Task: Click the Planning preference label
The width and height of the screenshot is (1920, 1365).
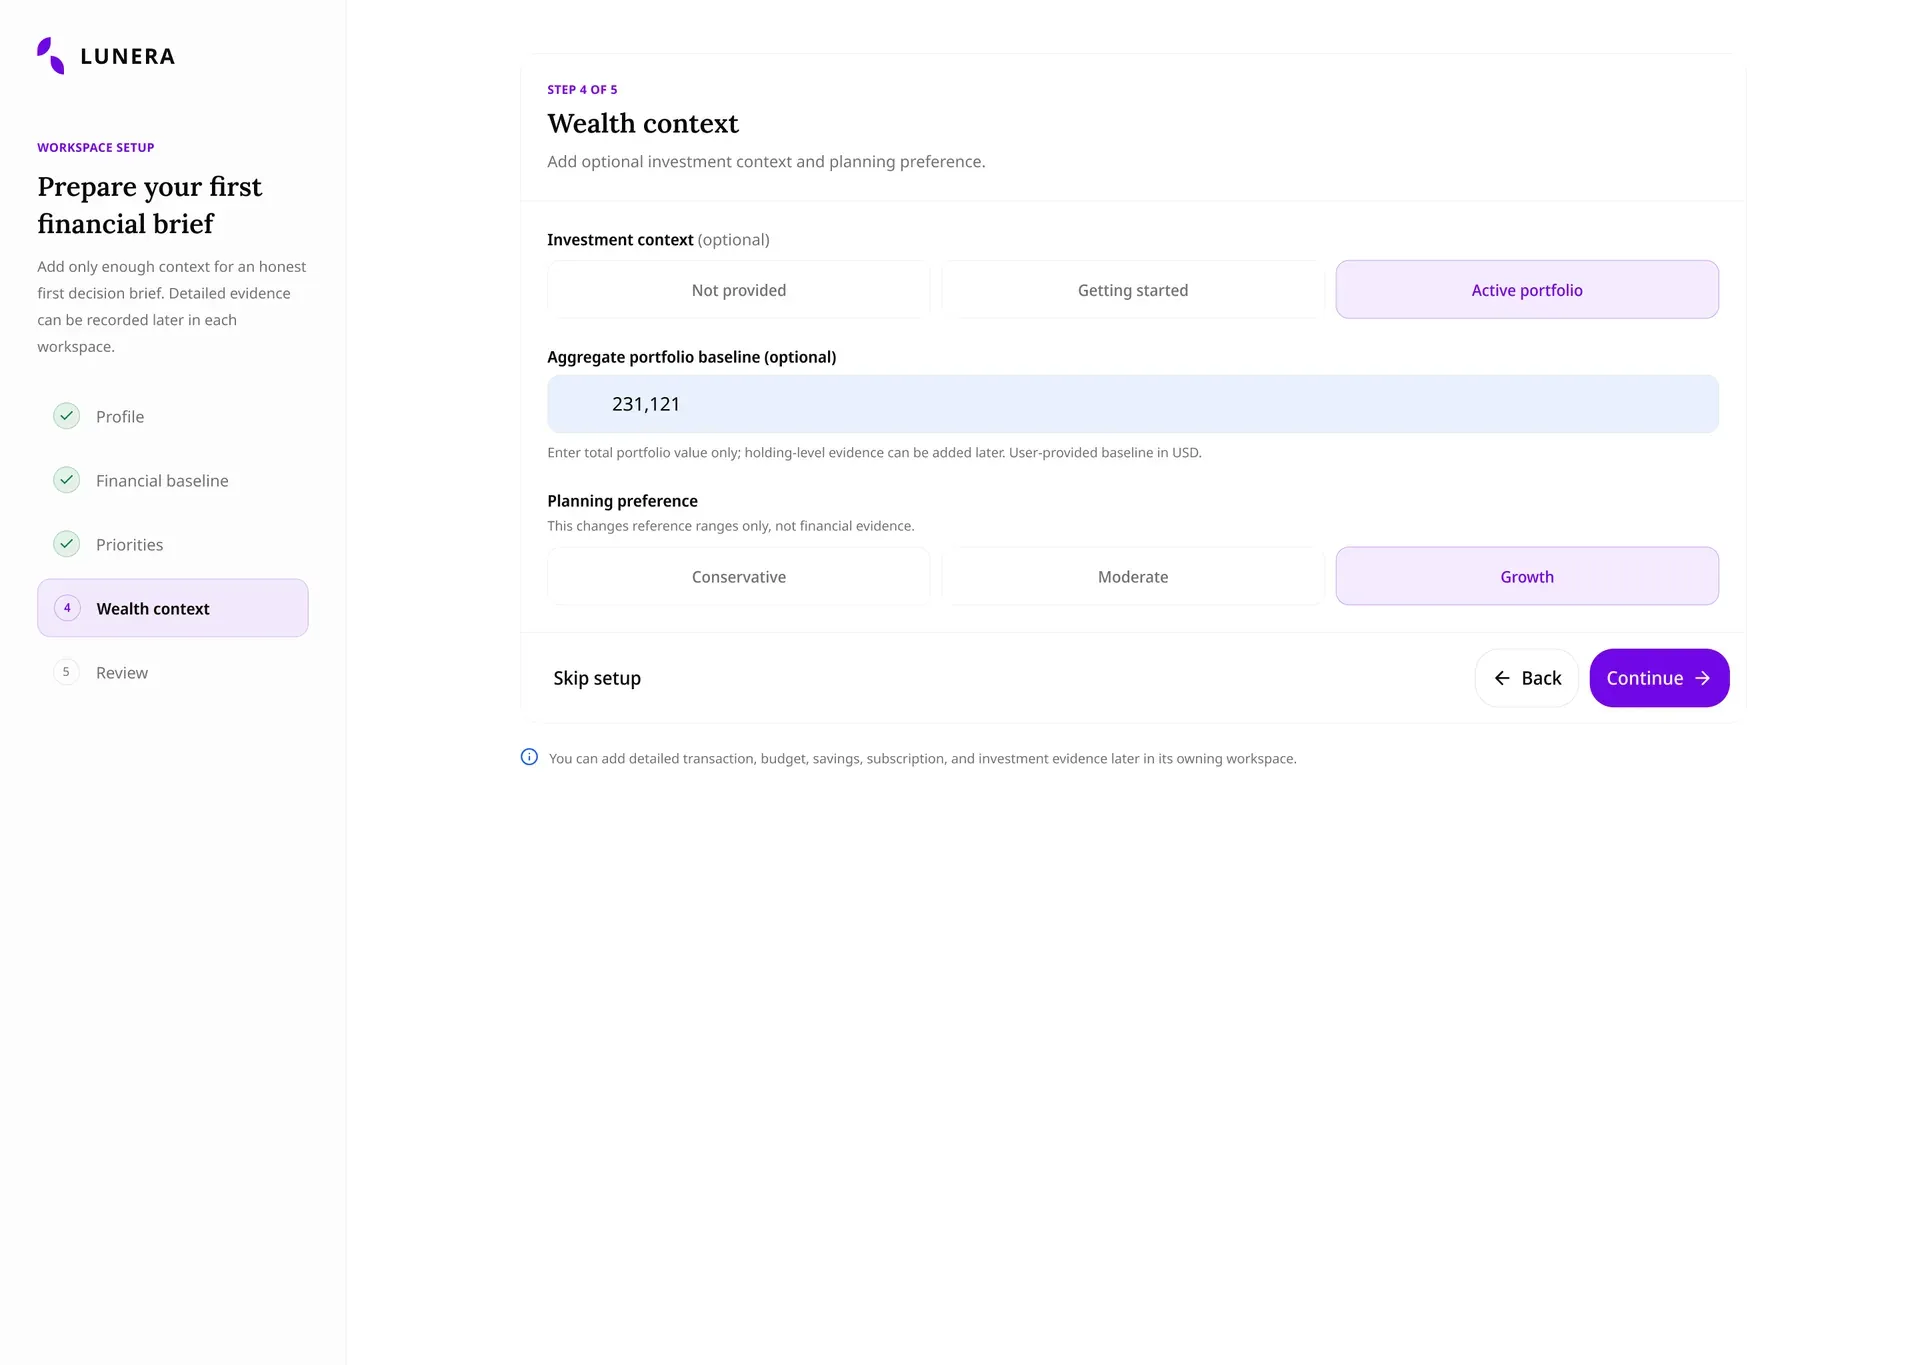Action: pos(622,501)
